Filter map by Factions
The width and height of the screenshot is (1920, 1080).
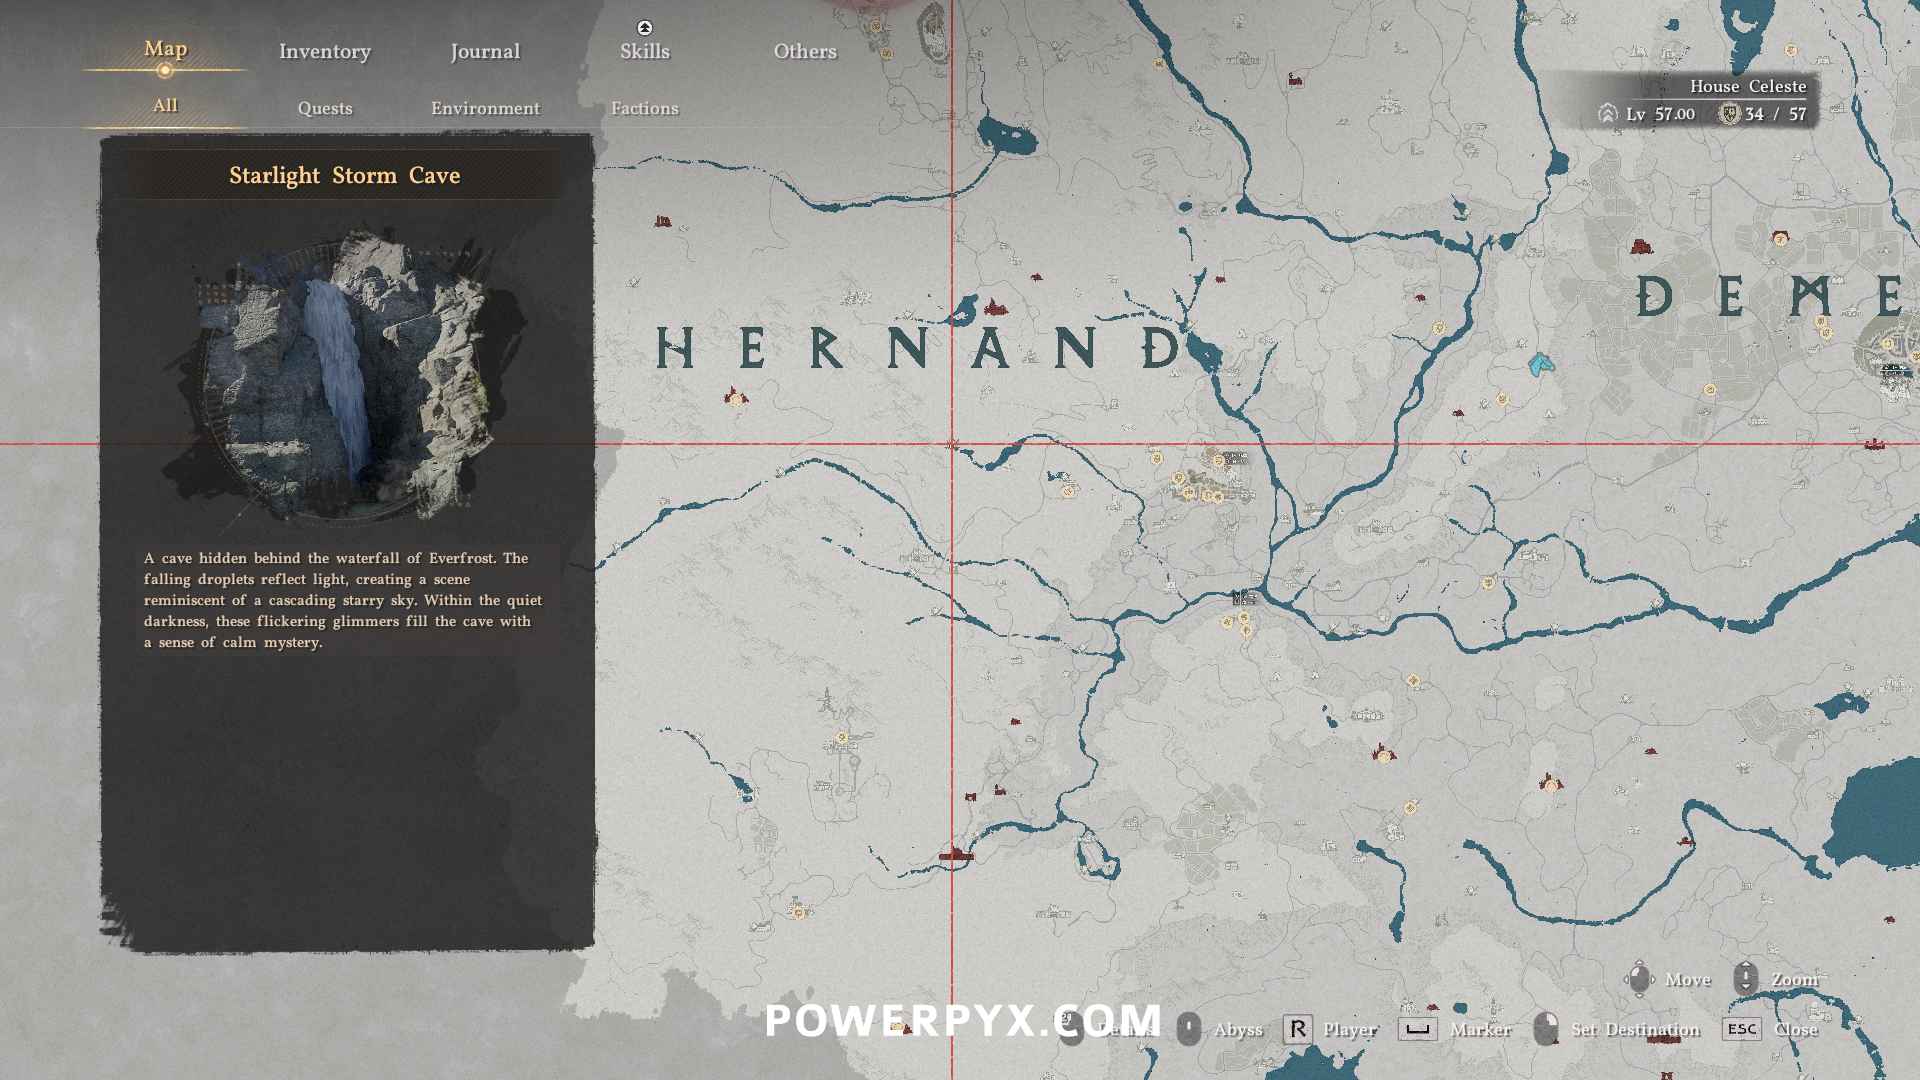[x=644, y=108]
